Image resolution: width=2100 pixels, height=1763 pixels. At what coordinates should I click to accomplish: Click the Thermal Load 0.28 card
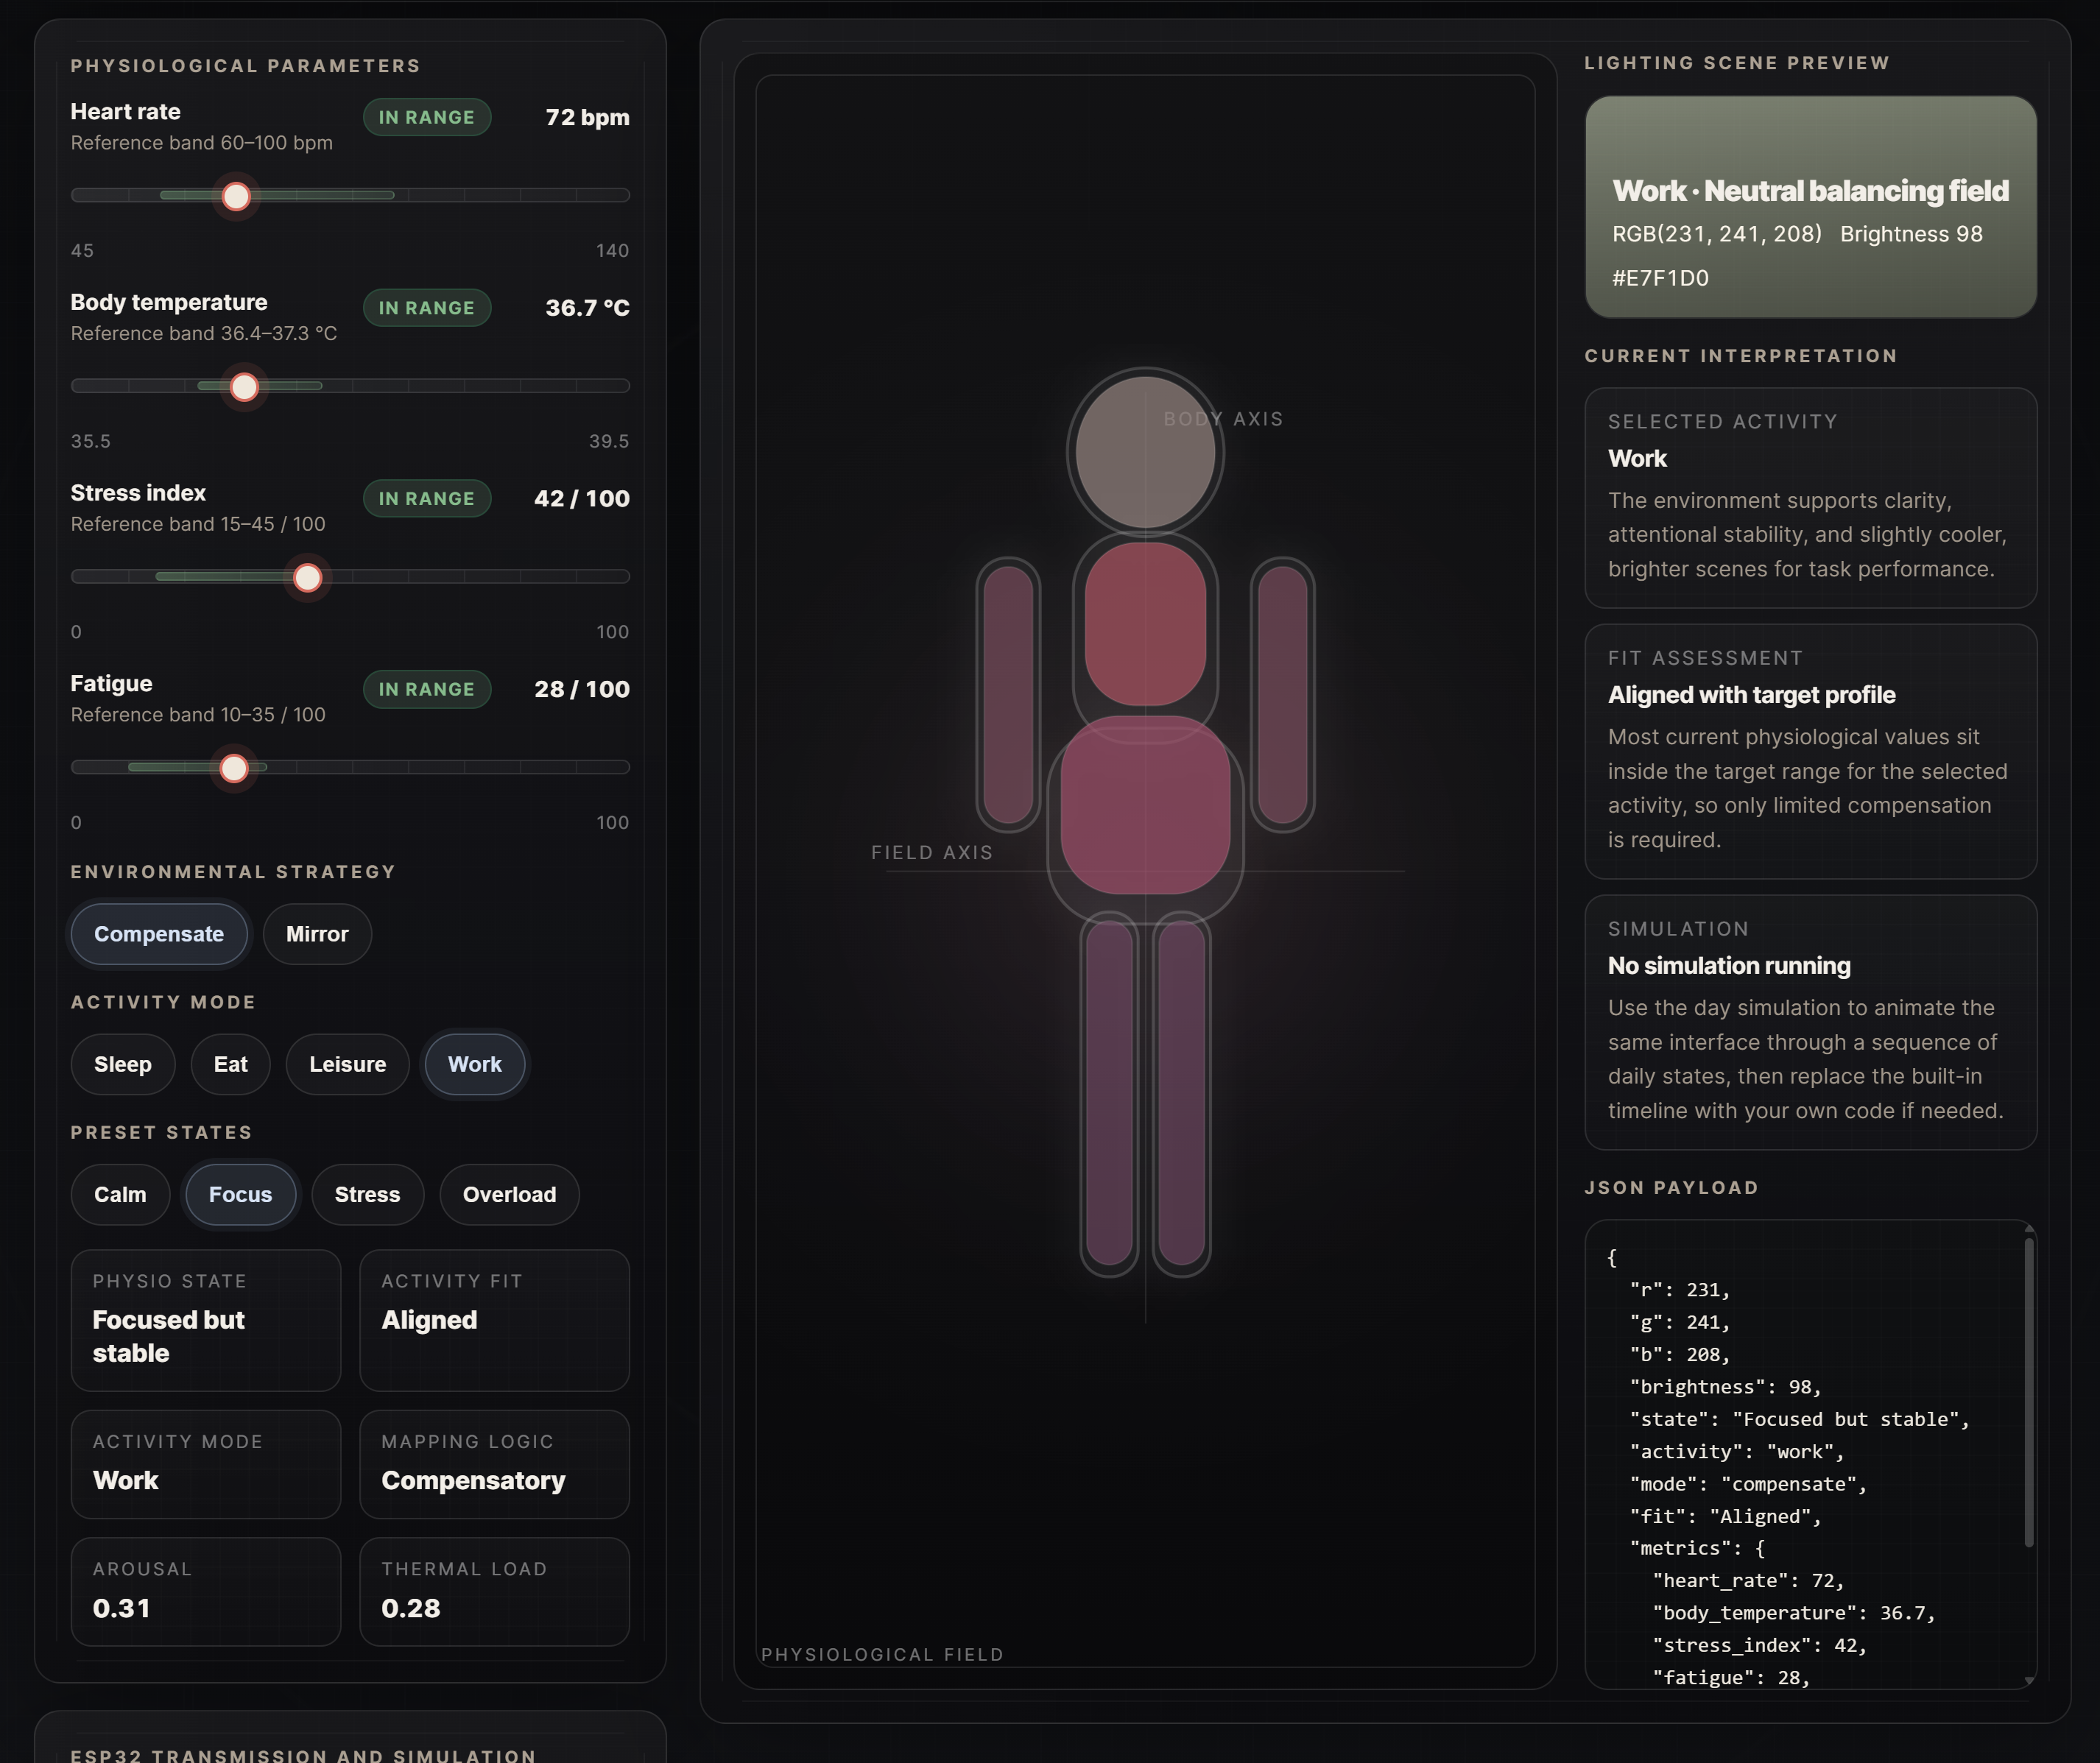coord(494,1592)
